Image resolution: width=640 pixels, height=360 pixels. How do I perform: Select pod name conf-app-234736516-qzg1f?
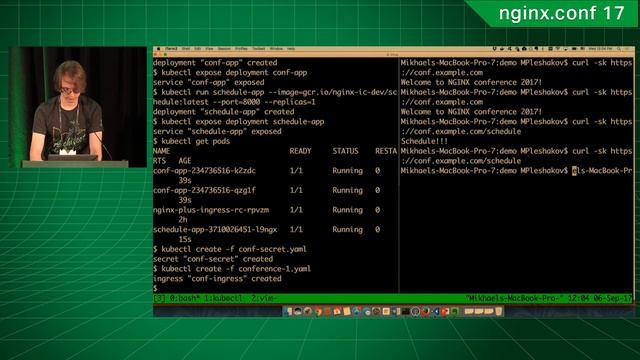pyautogui.click(x=204, y=190)
